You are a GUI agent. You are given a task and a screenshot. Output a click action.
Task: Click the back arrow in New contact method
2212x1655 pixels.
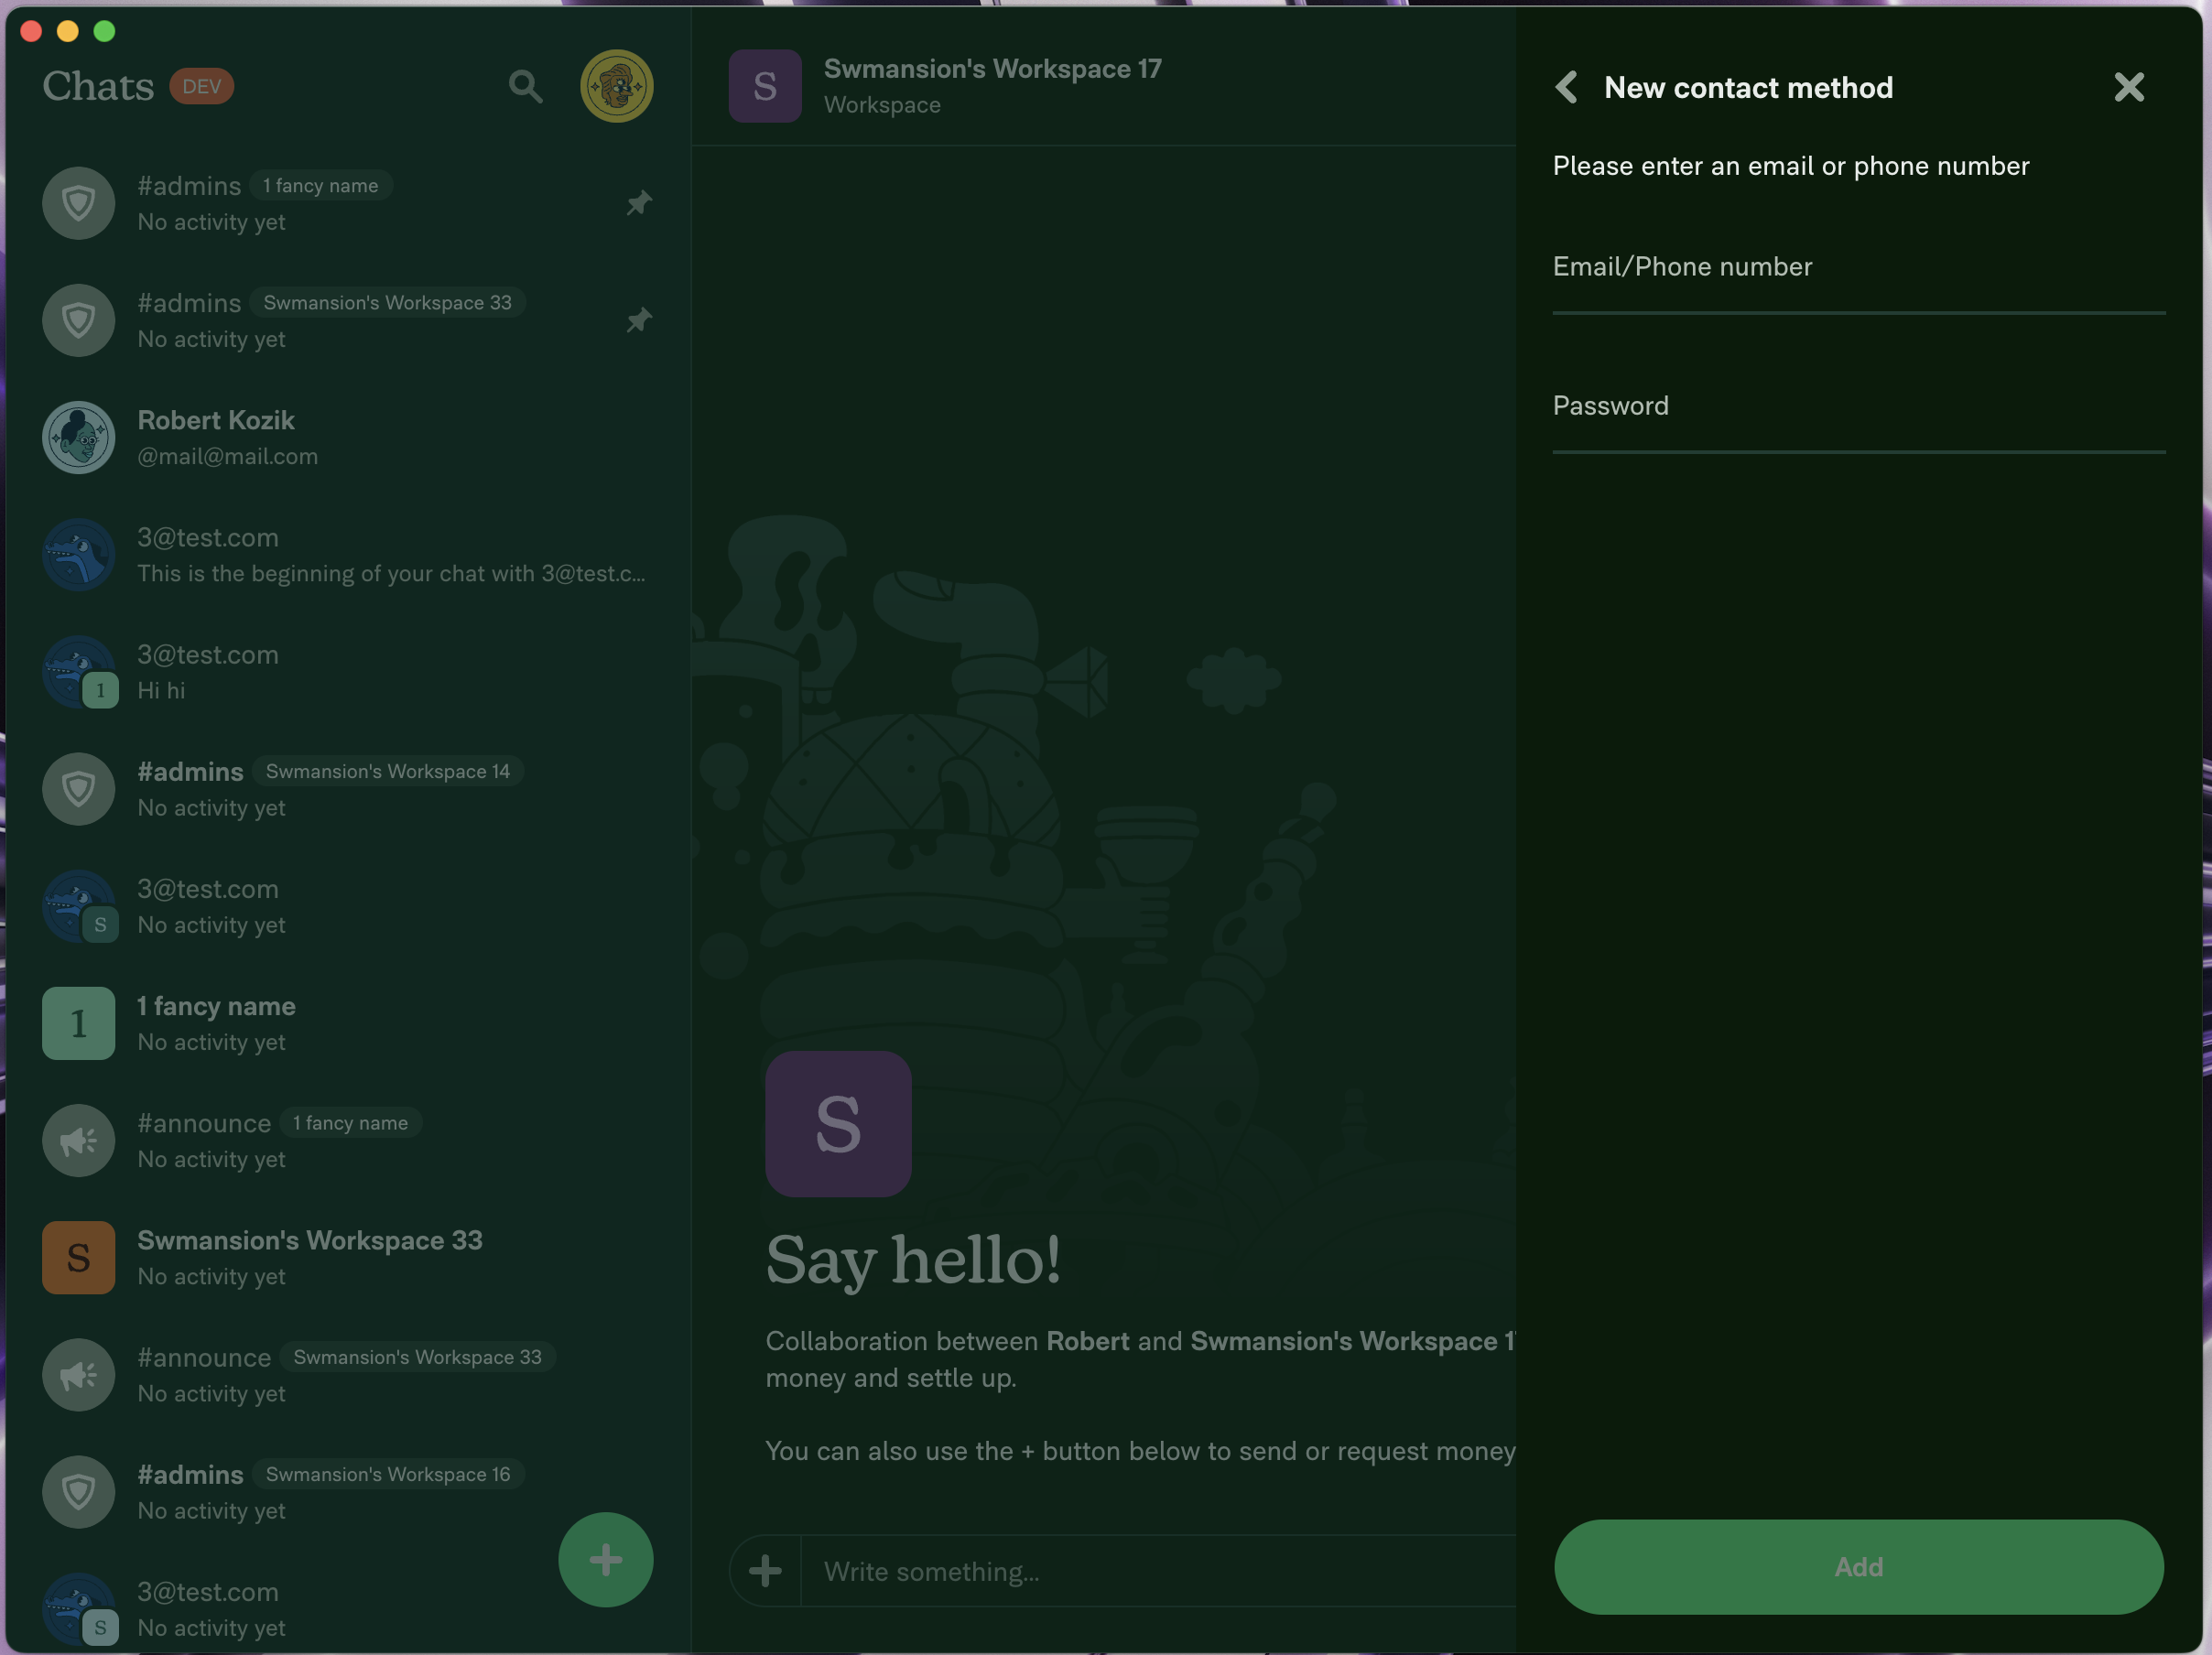[x=1567, y=87]
